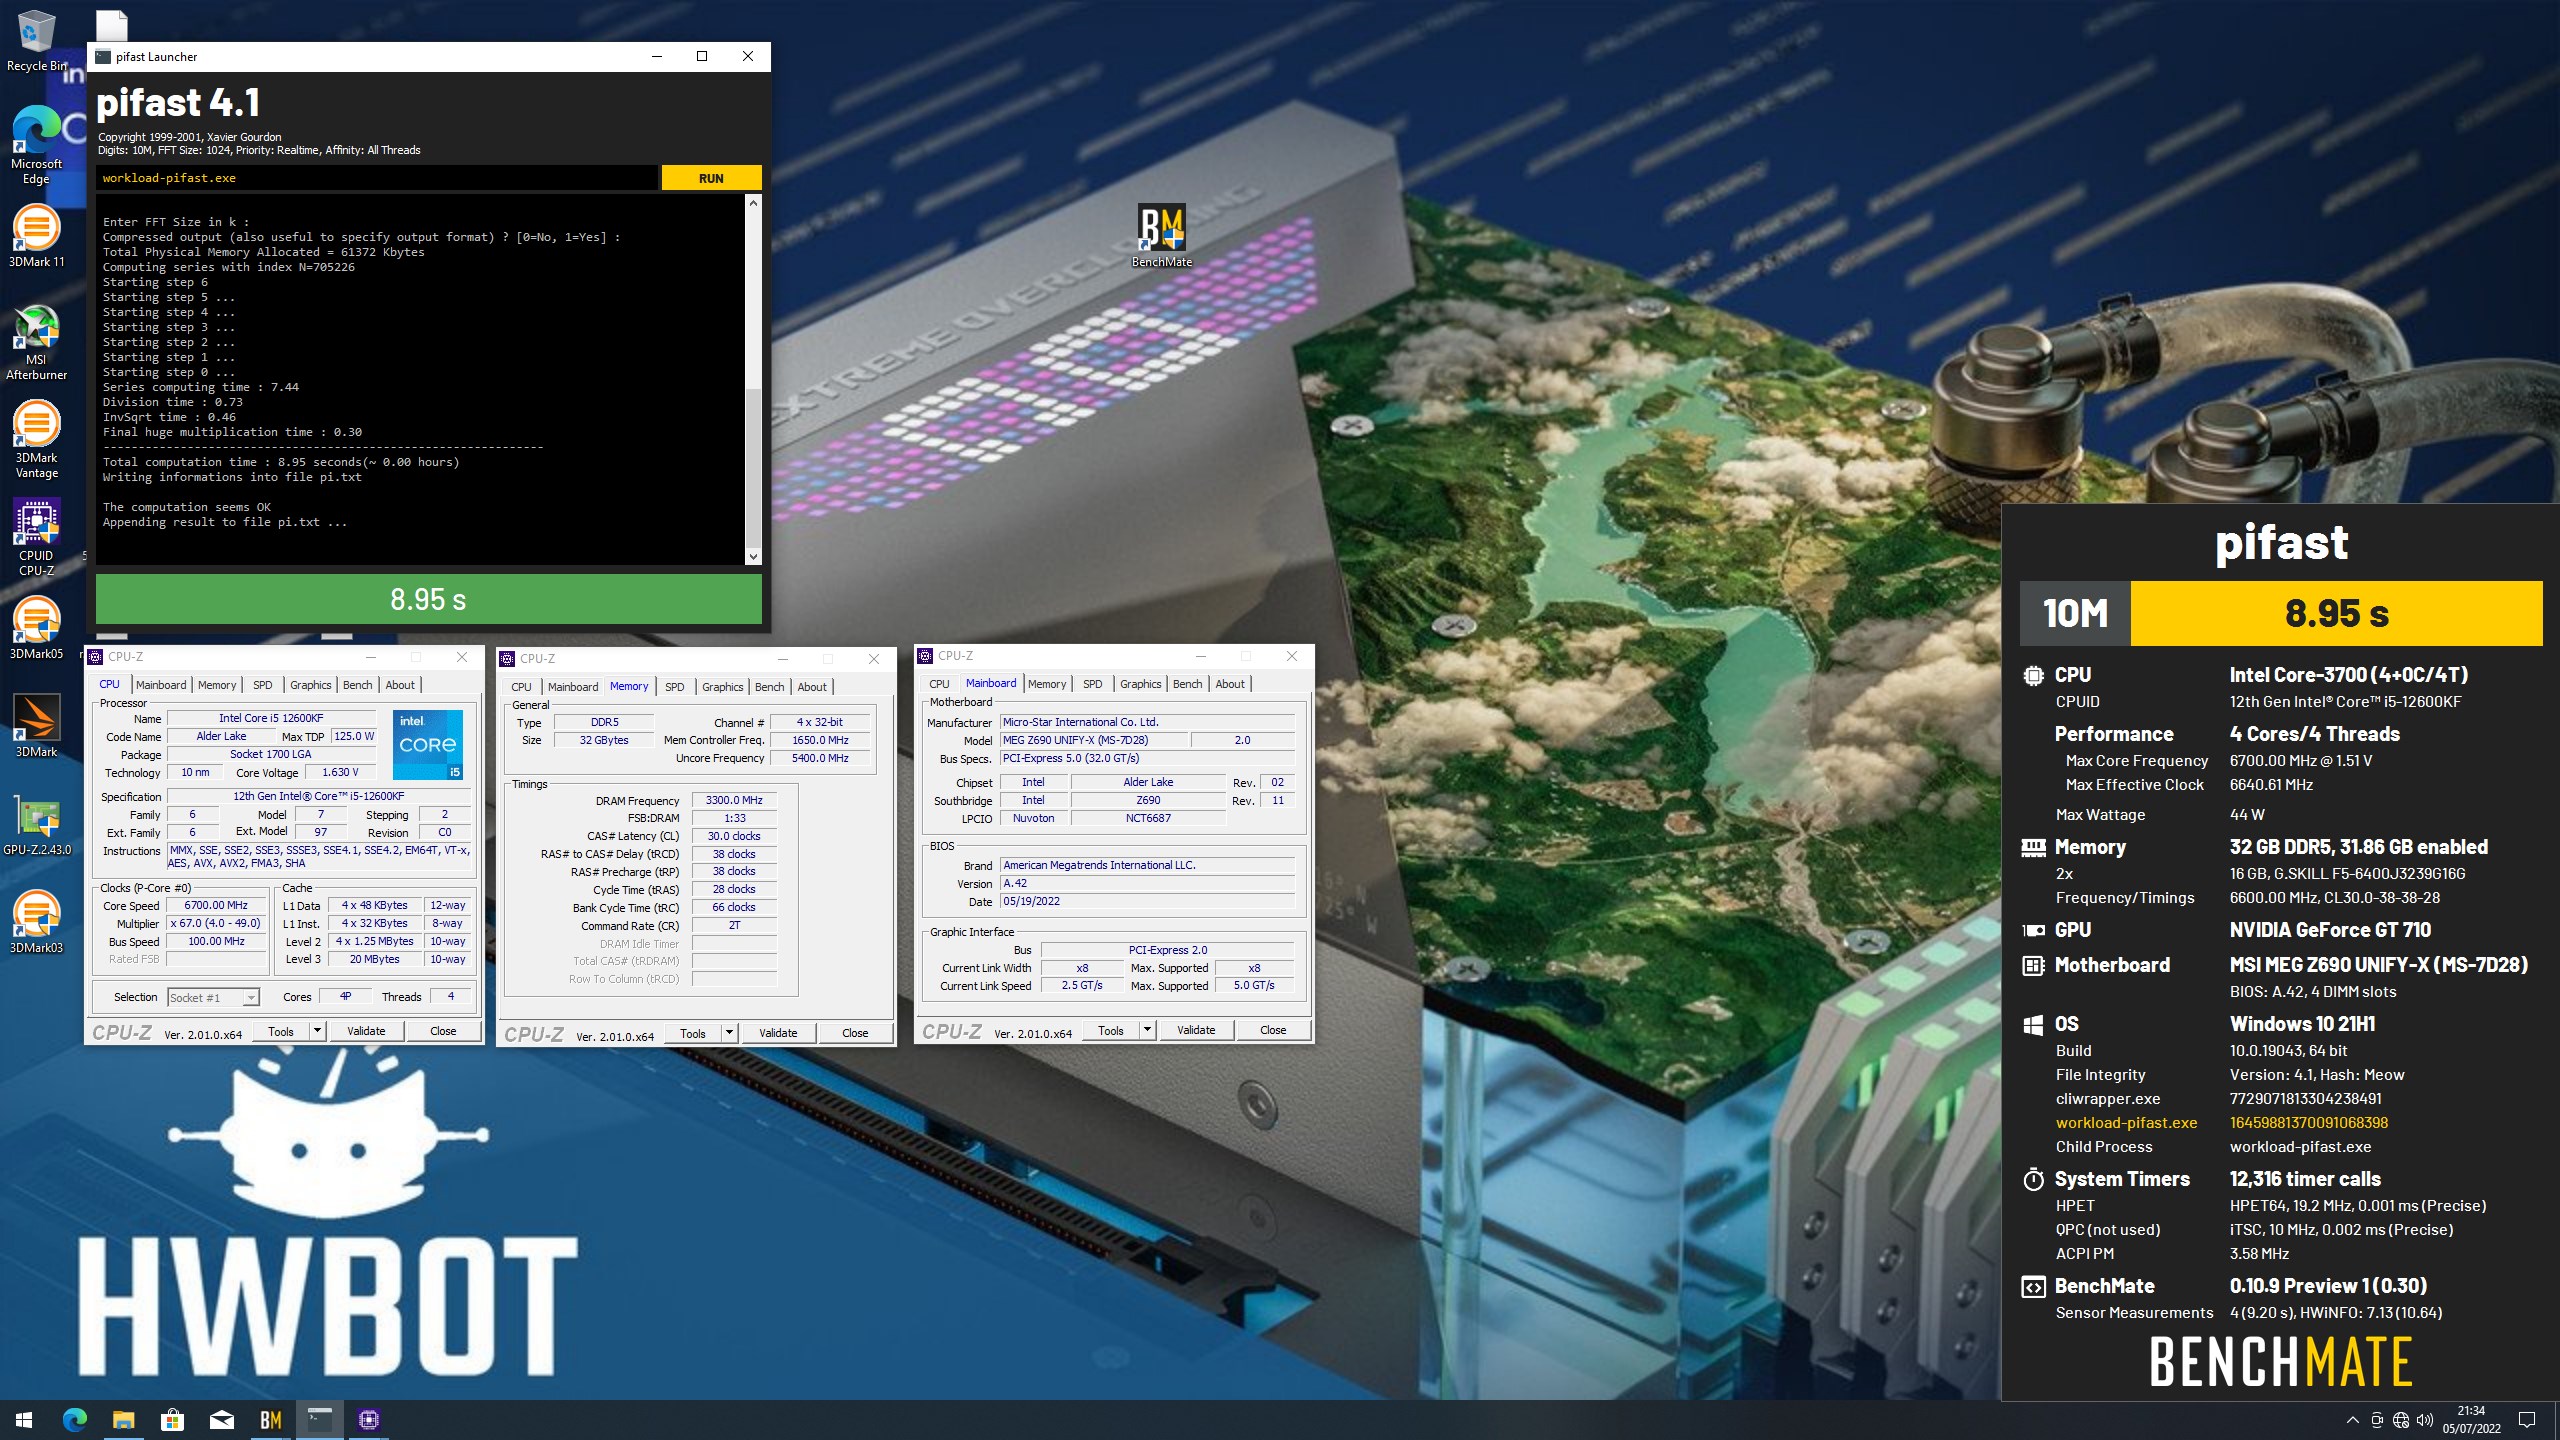Open the GPU-Z.2.43.0 desktop icon
This screenshot has height=1440, width=2560.
coord(36,824)
